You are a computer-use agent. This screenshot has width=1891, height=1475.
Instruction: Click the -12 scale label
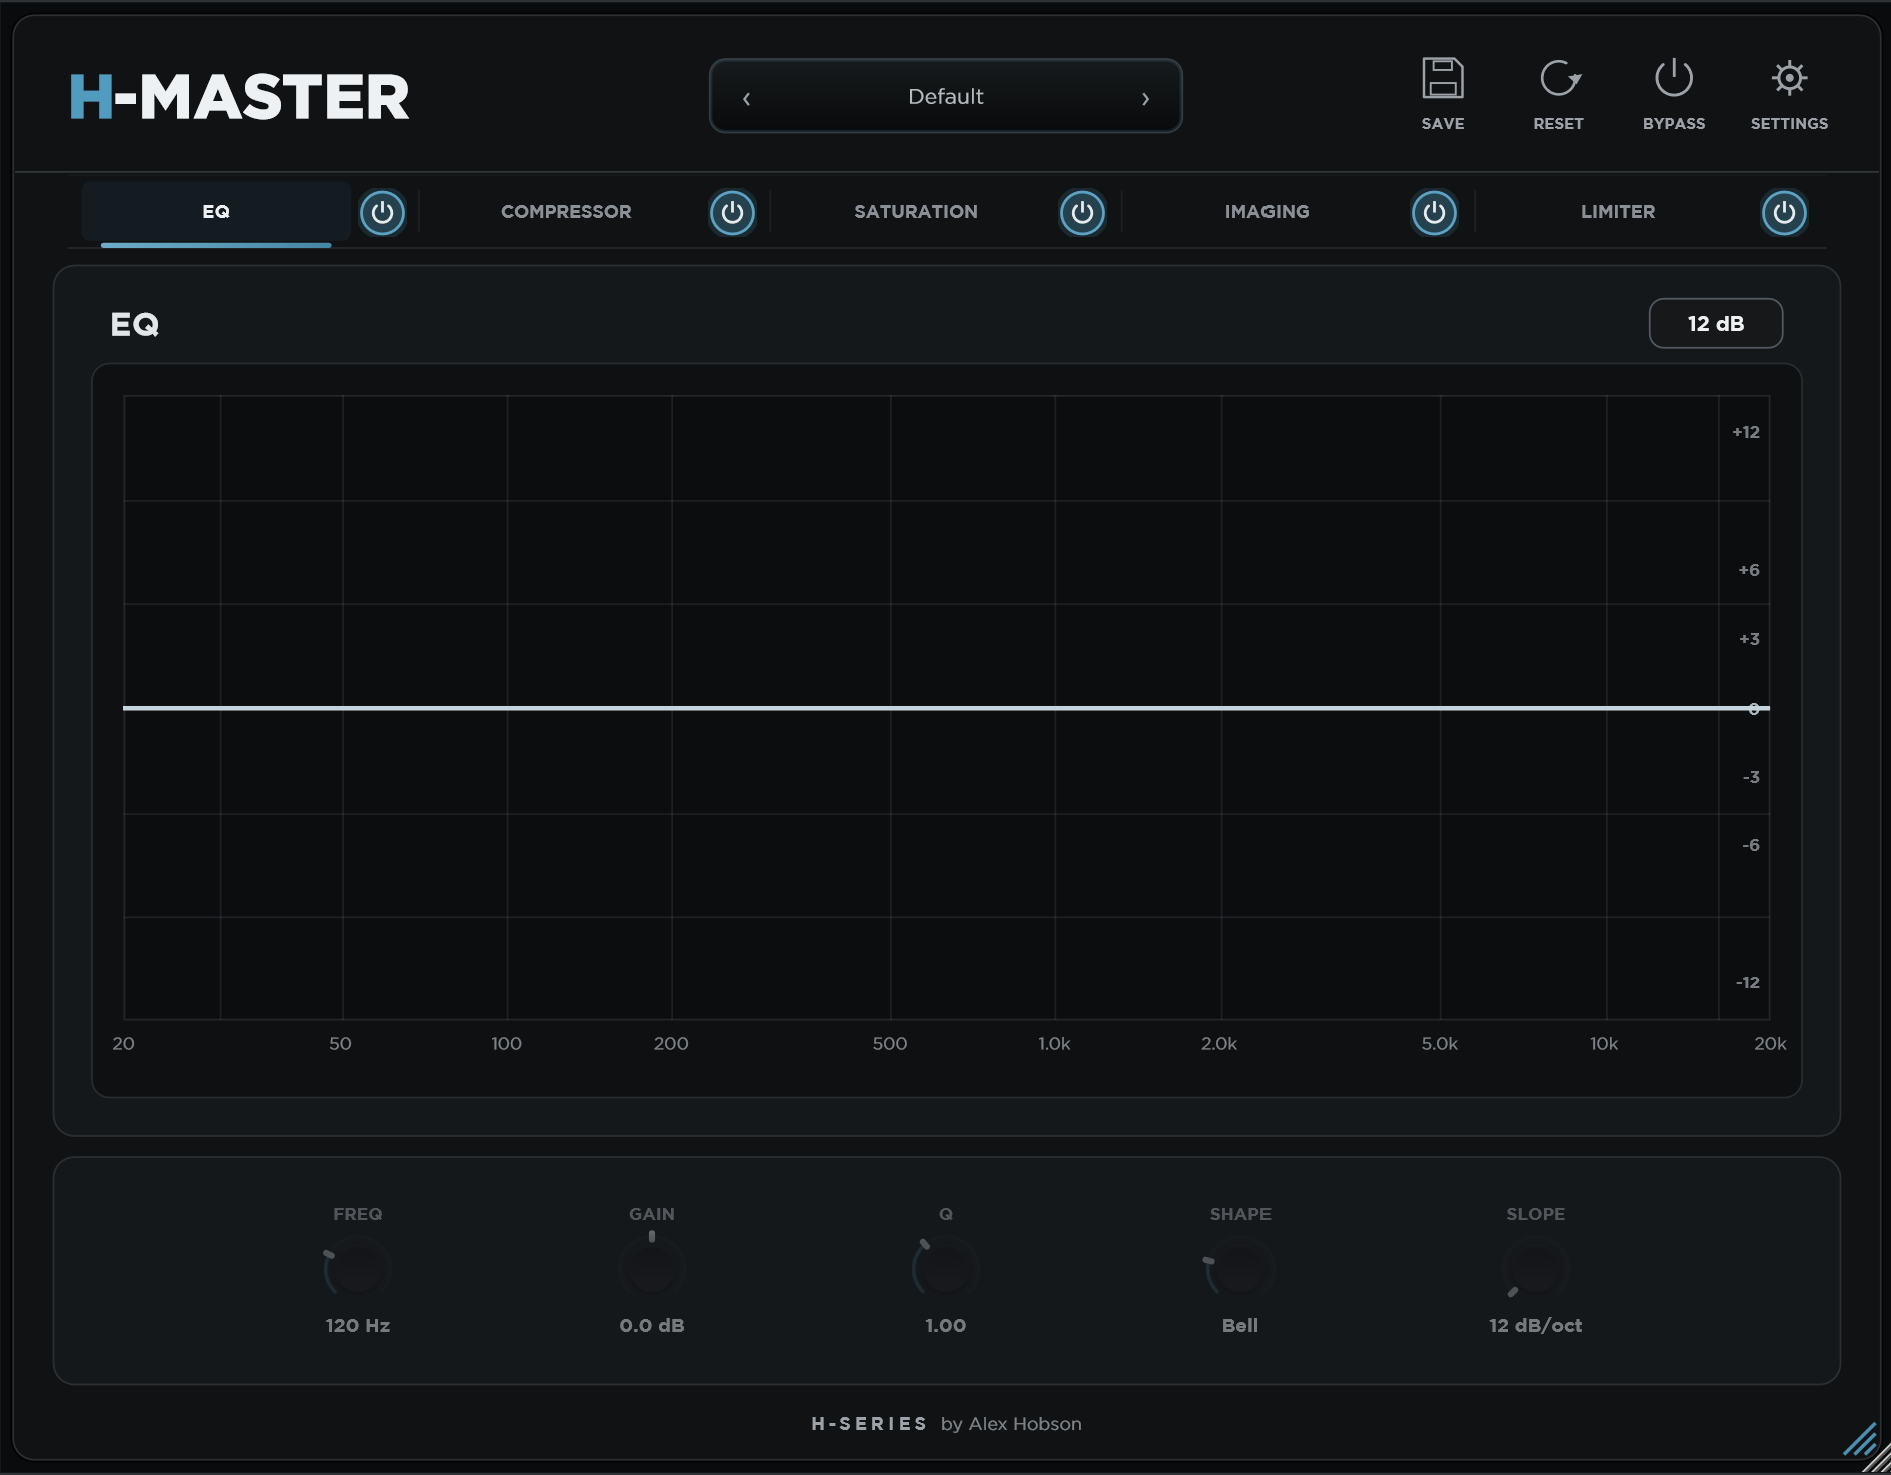[1747, 982]
